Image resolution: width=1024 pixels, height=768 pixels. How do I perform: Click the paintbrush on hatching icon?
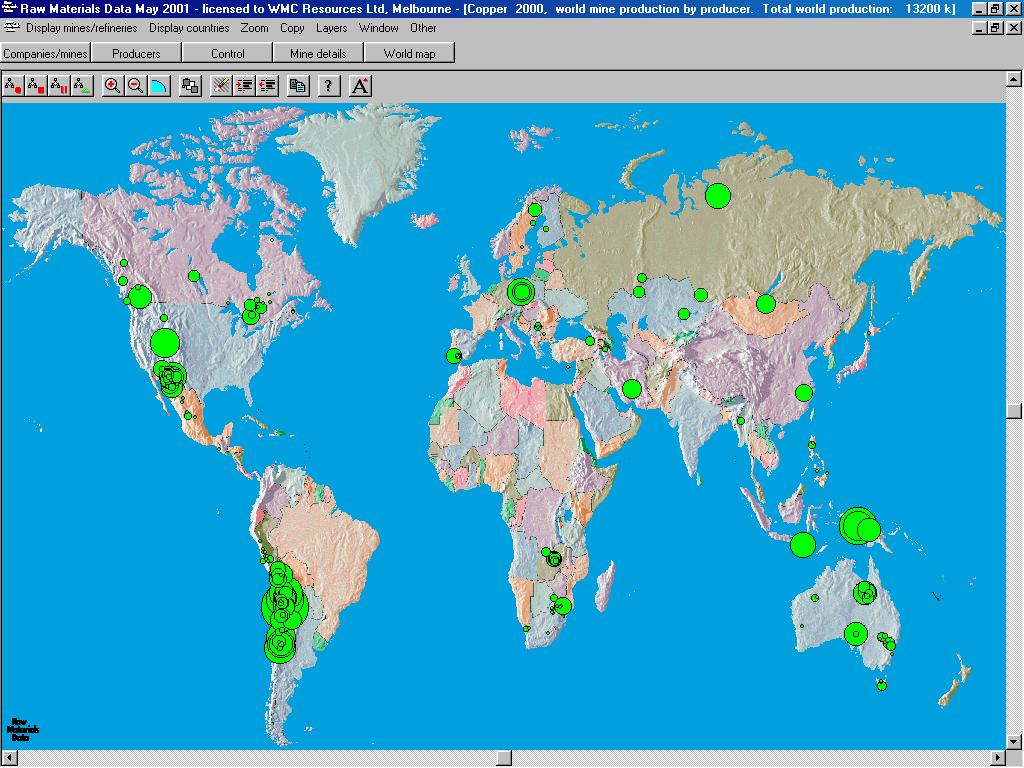coord(221,86)
